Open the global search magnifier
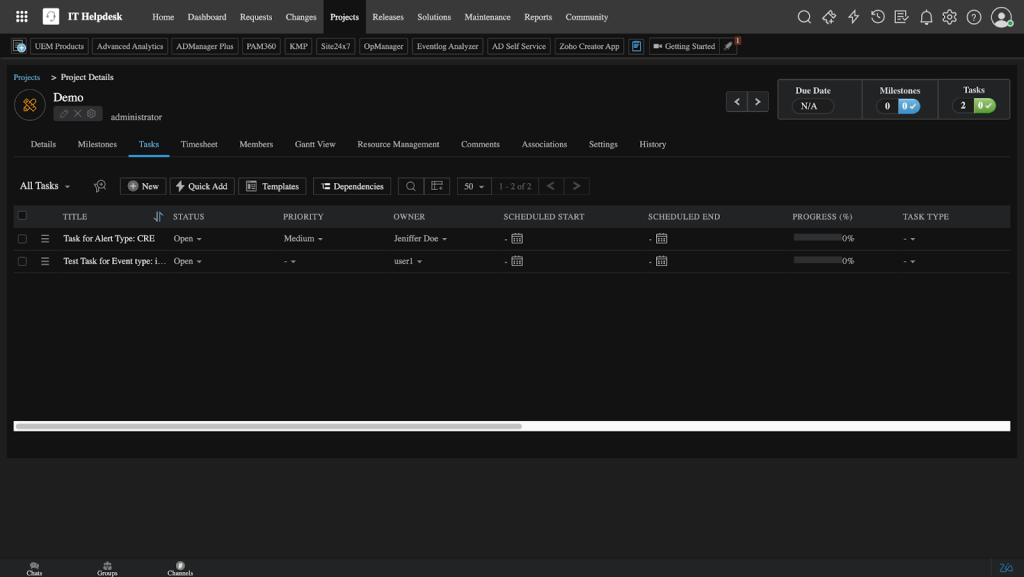 (804, 17)
